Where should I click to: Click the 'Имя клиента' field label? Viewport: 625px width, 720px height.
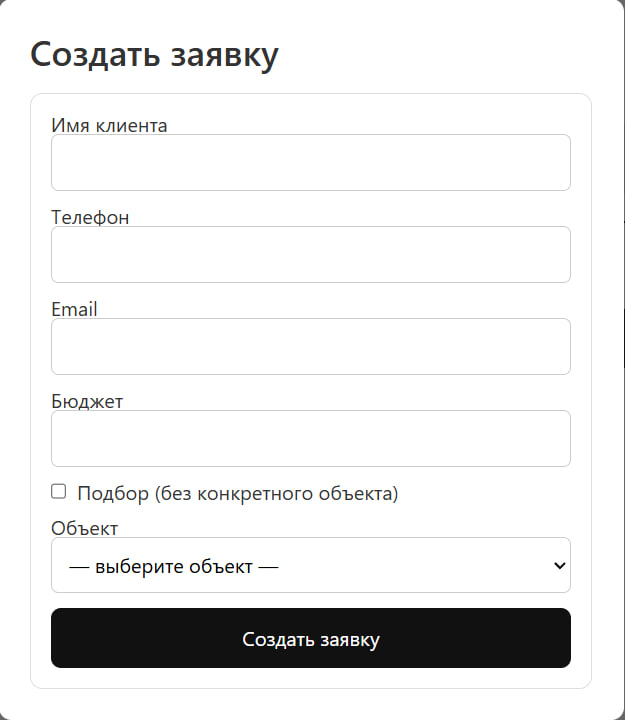pos(109,125)
